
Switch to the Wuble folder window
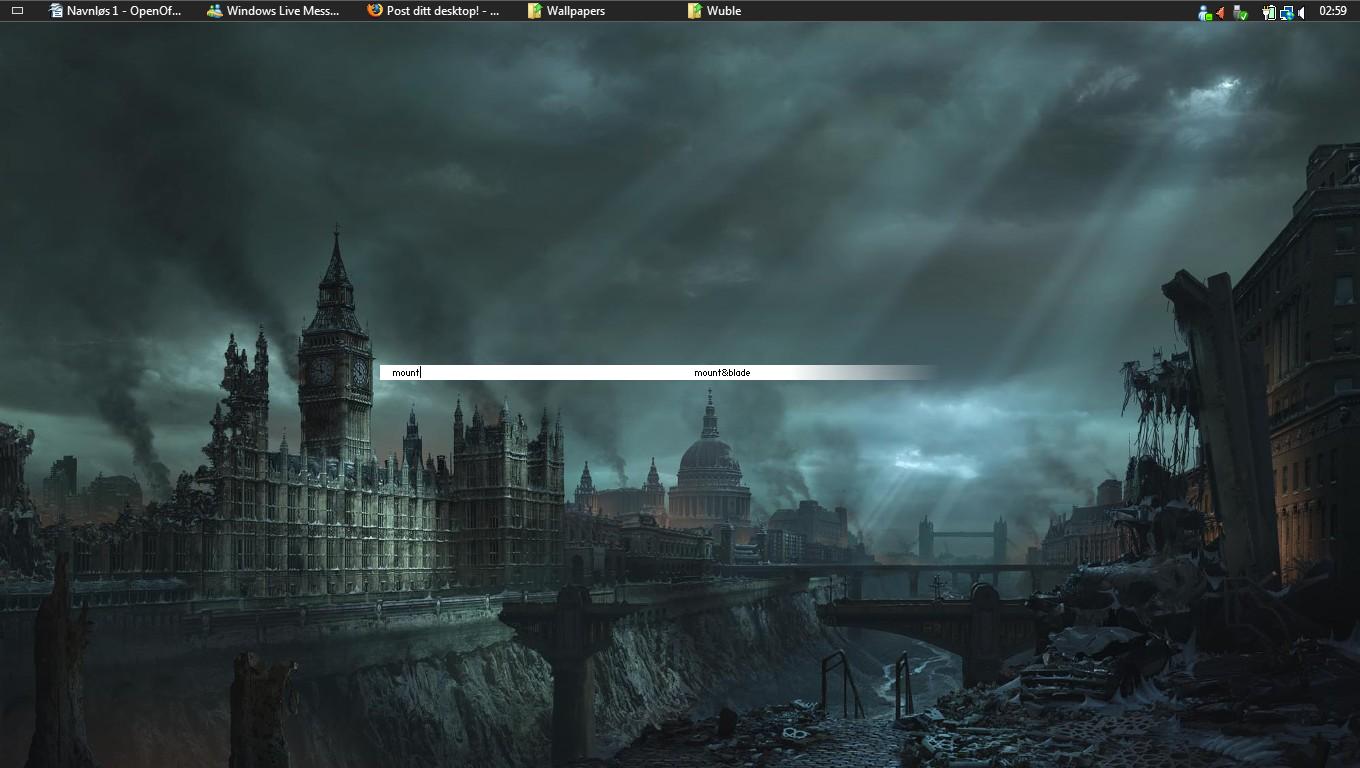pos(715,11)
